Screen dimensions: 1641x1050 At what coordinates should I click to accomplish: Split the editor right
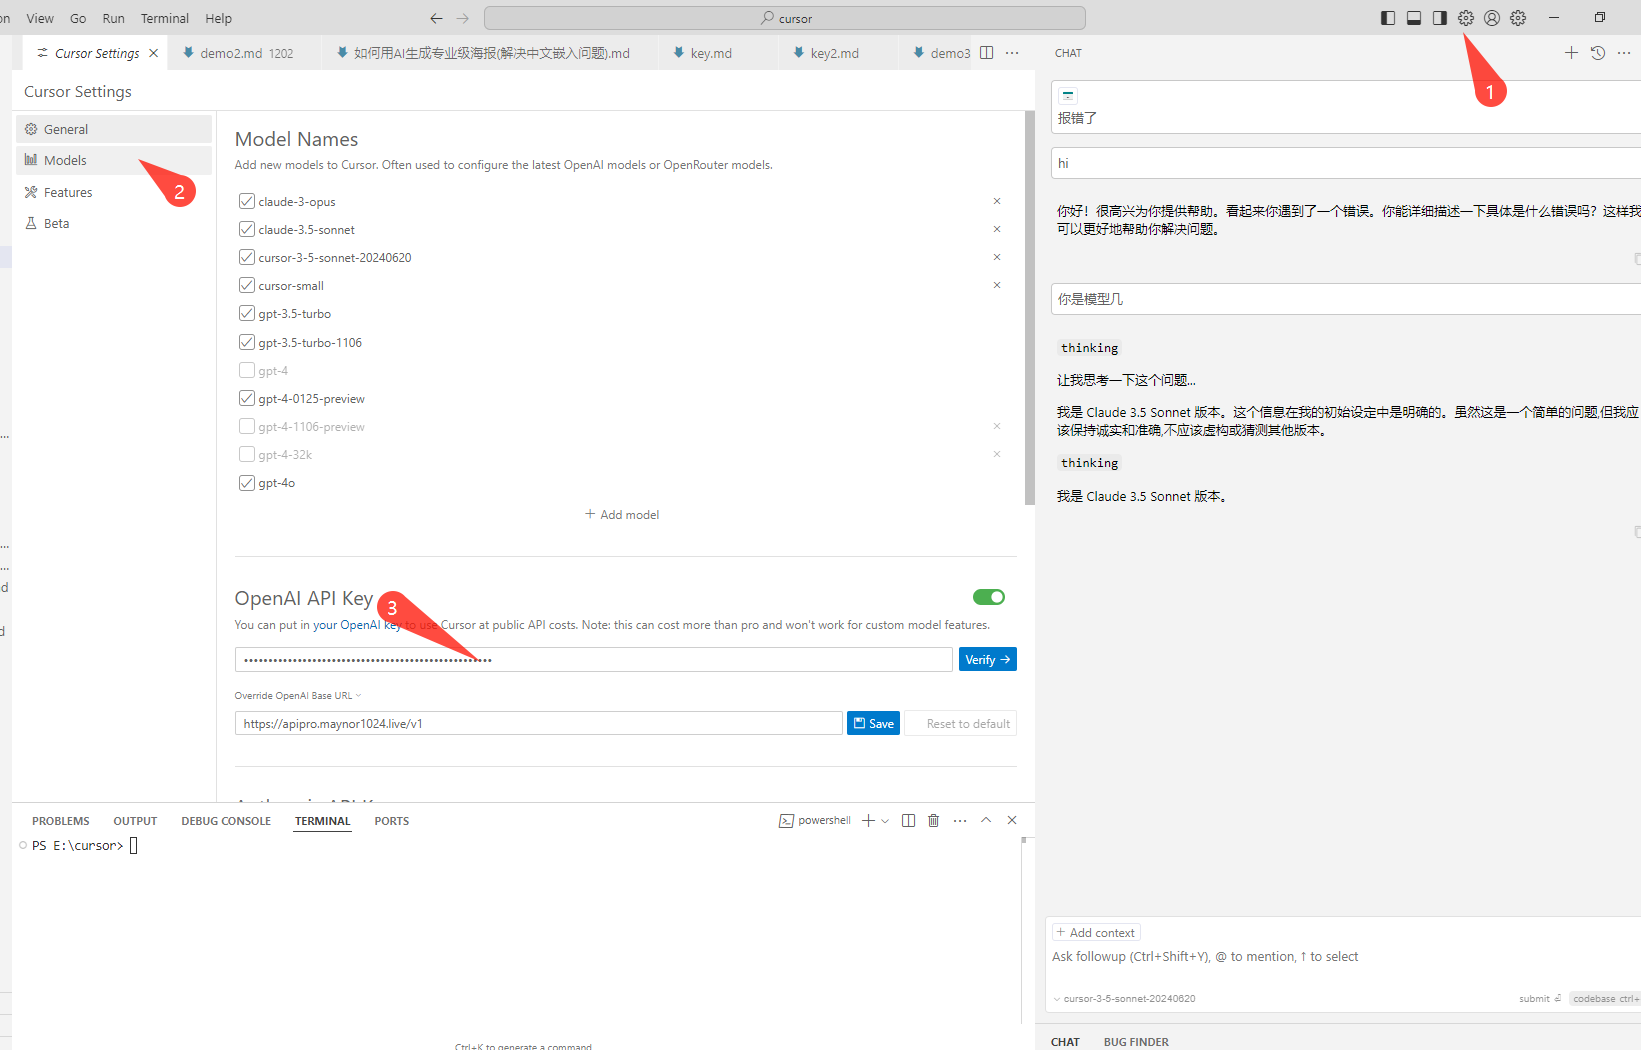(987, 53)
